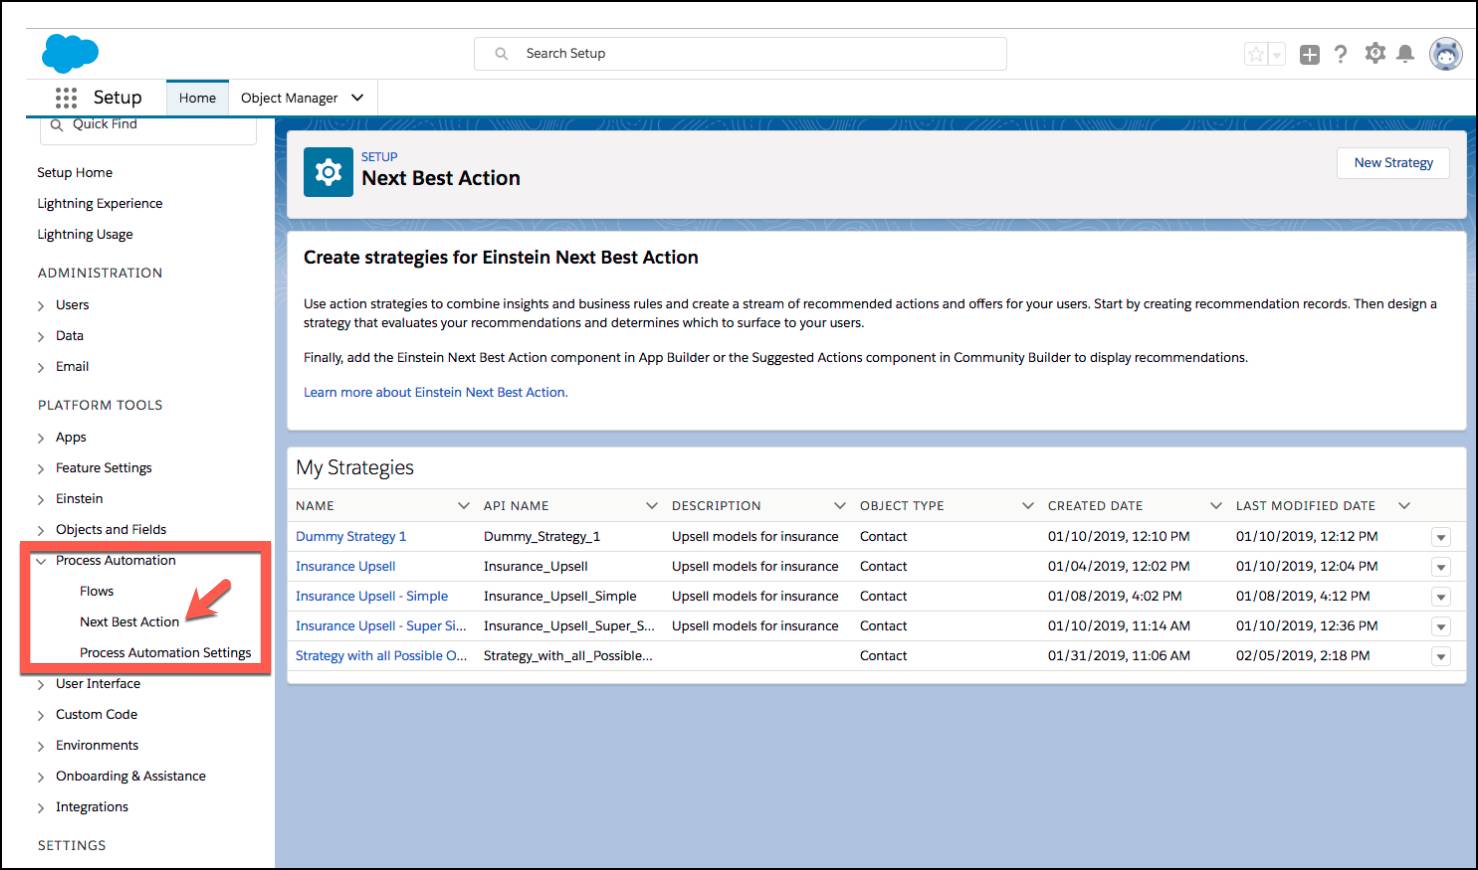1478x870 pixels.
Task: Go to Setup Home in sidebar
Action: (x=75, y=172)
